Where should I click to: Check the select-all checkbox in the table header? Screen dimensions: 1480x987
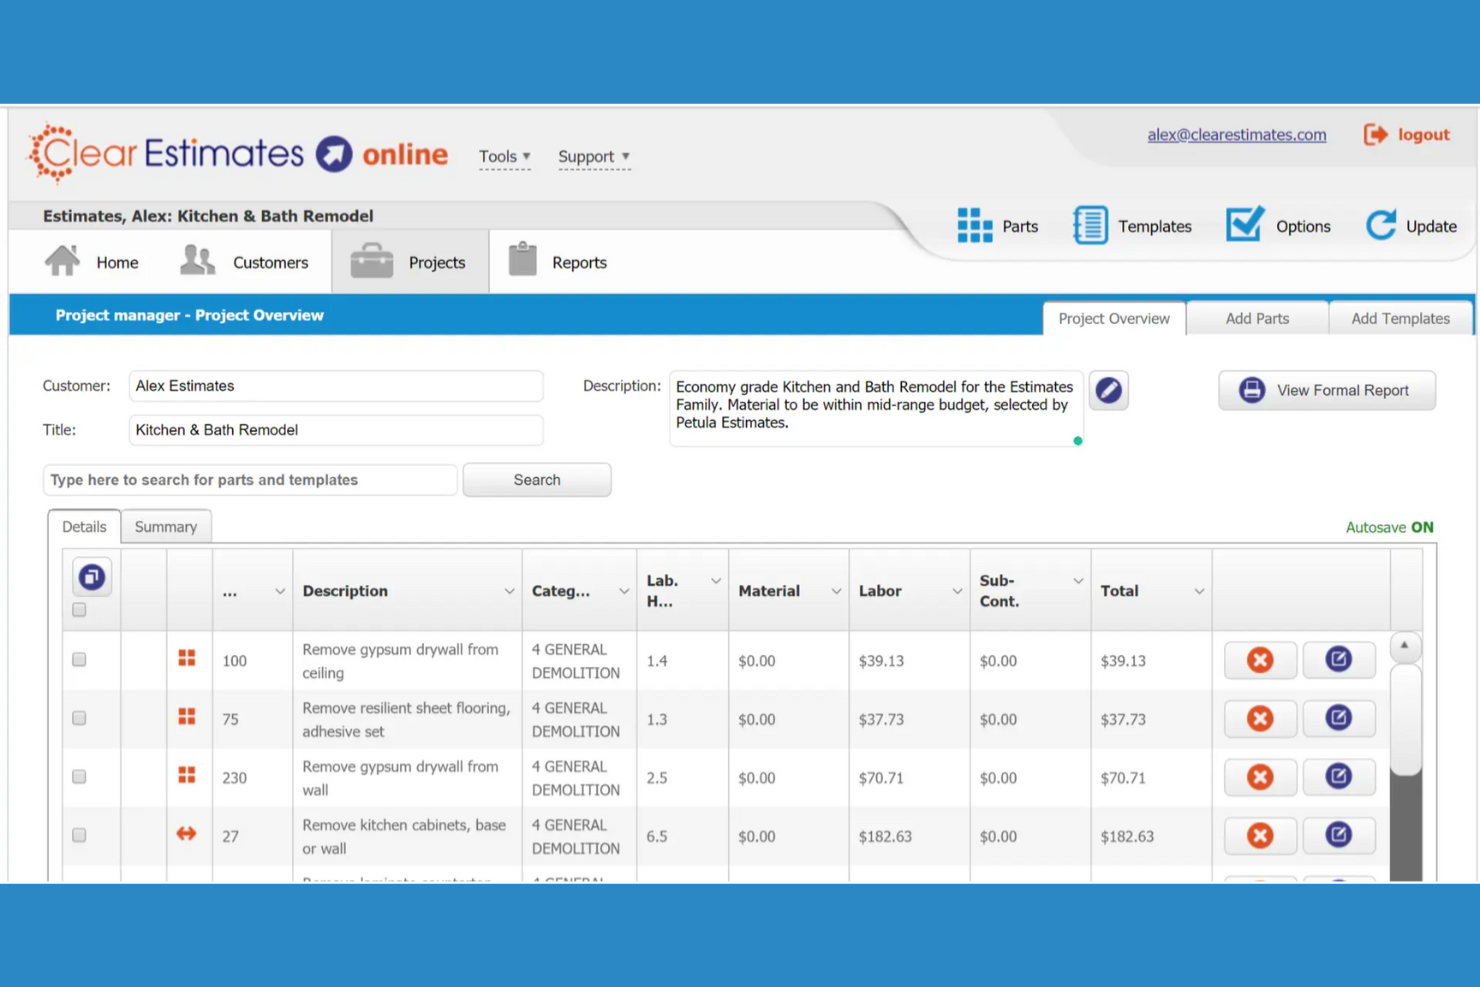tap(79, 609)
